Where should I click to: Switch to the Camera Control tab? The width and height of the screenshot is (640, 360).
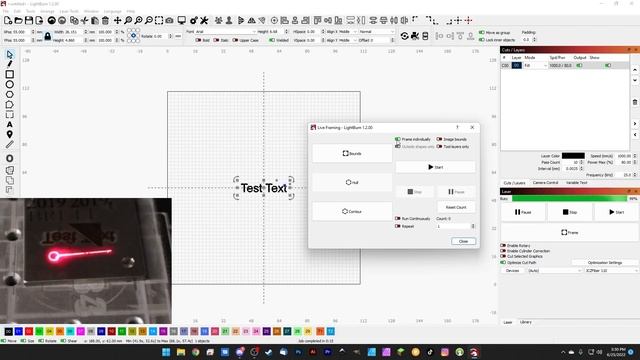click(x=545, y=183)
